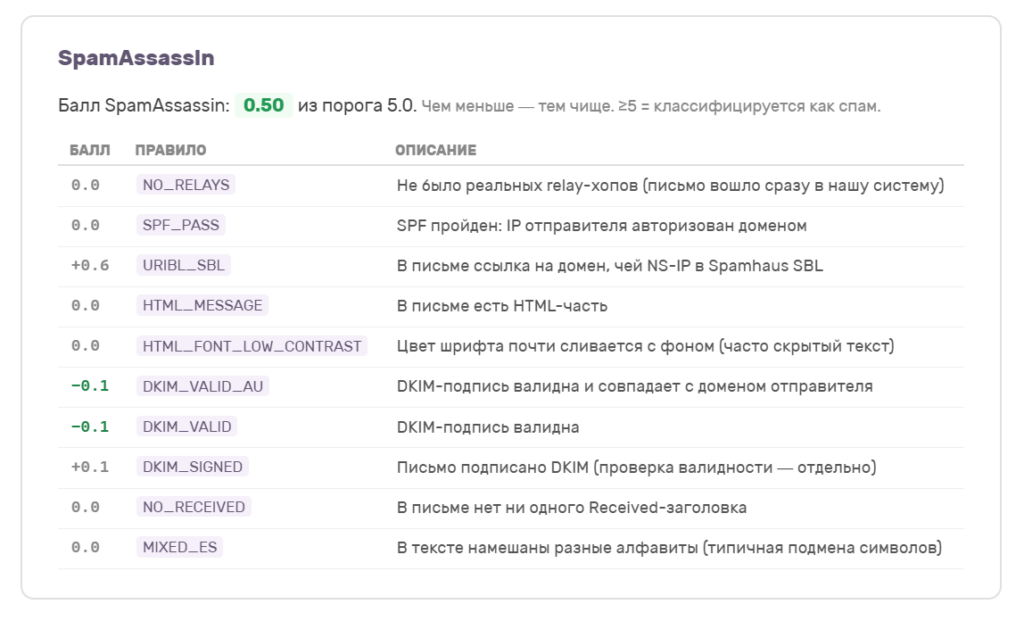Image resolution: width=1024 pixels, height=621 pixels.
Task: Click description 'DKIM-подпись валидна и совпадает'
Action: [x=634, y=387]
